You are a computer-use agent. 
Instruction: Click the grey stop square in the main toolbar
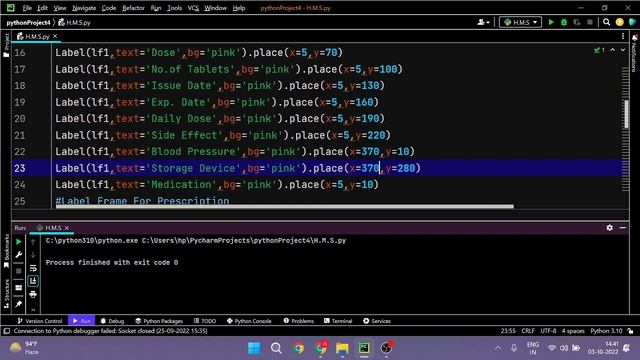590,22
